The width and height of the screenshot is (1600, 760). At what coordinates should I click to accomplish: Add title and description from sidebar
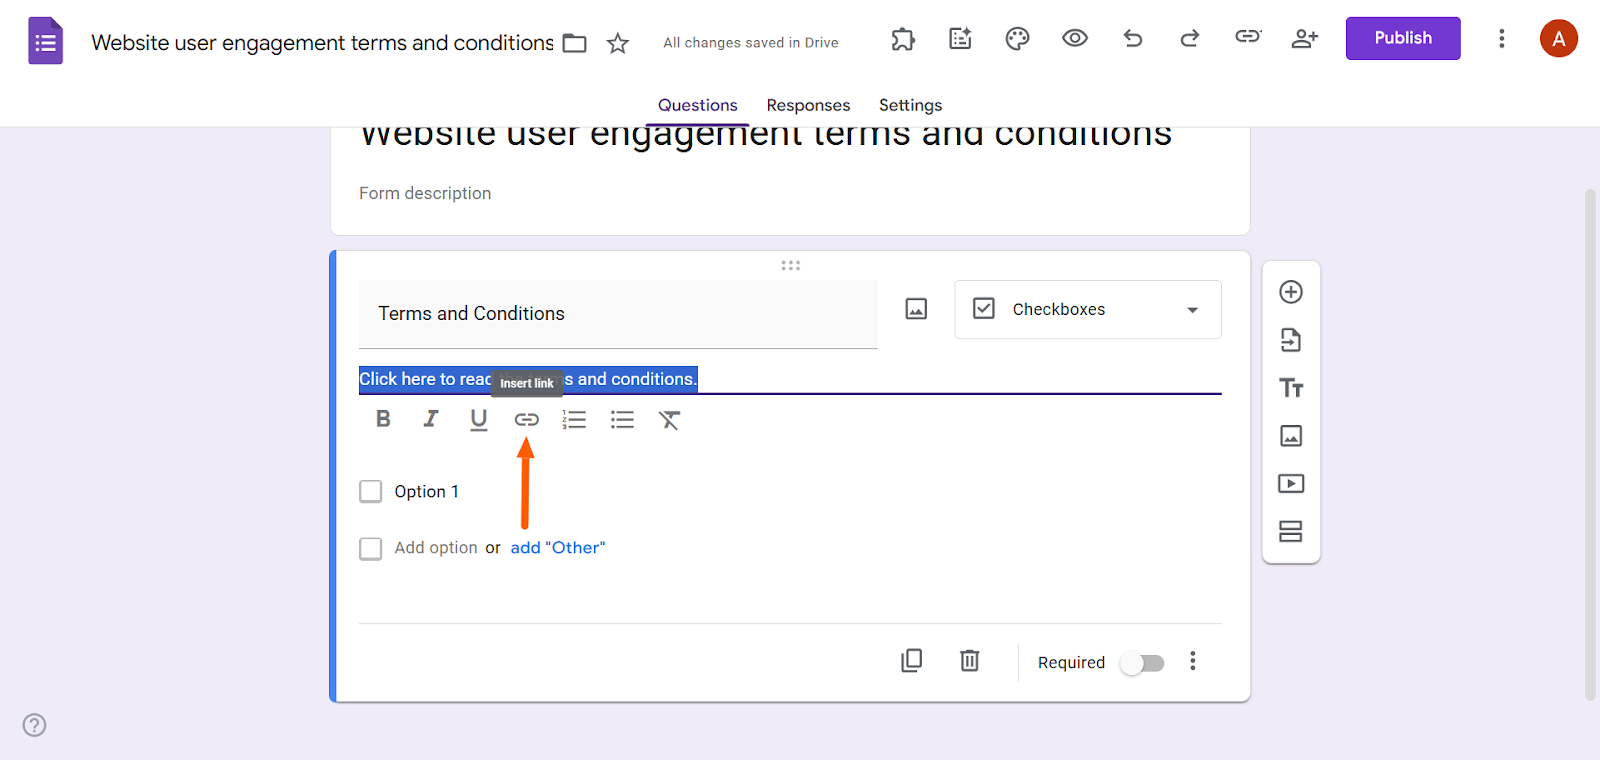[1291, 388]
